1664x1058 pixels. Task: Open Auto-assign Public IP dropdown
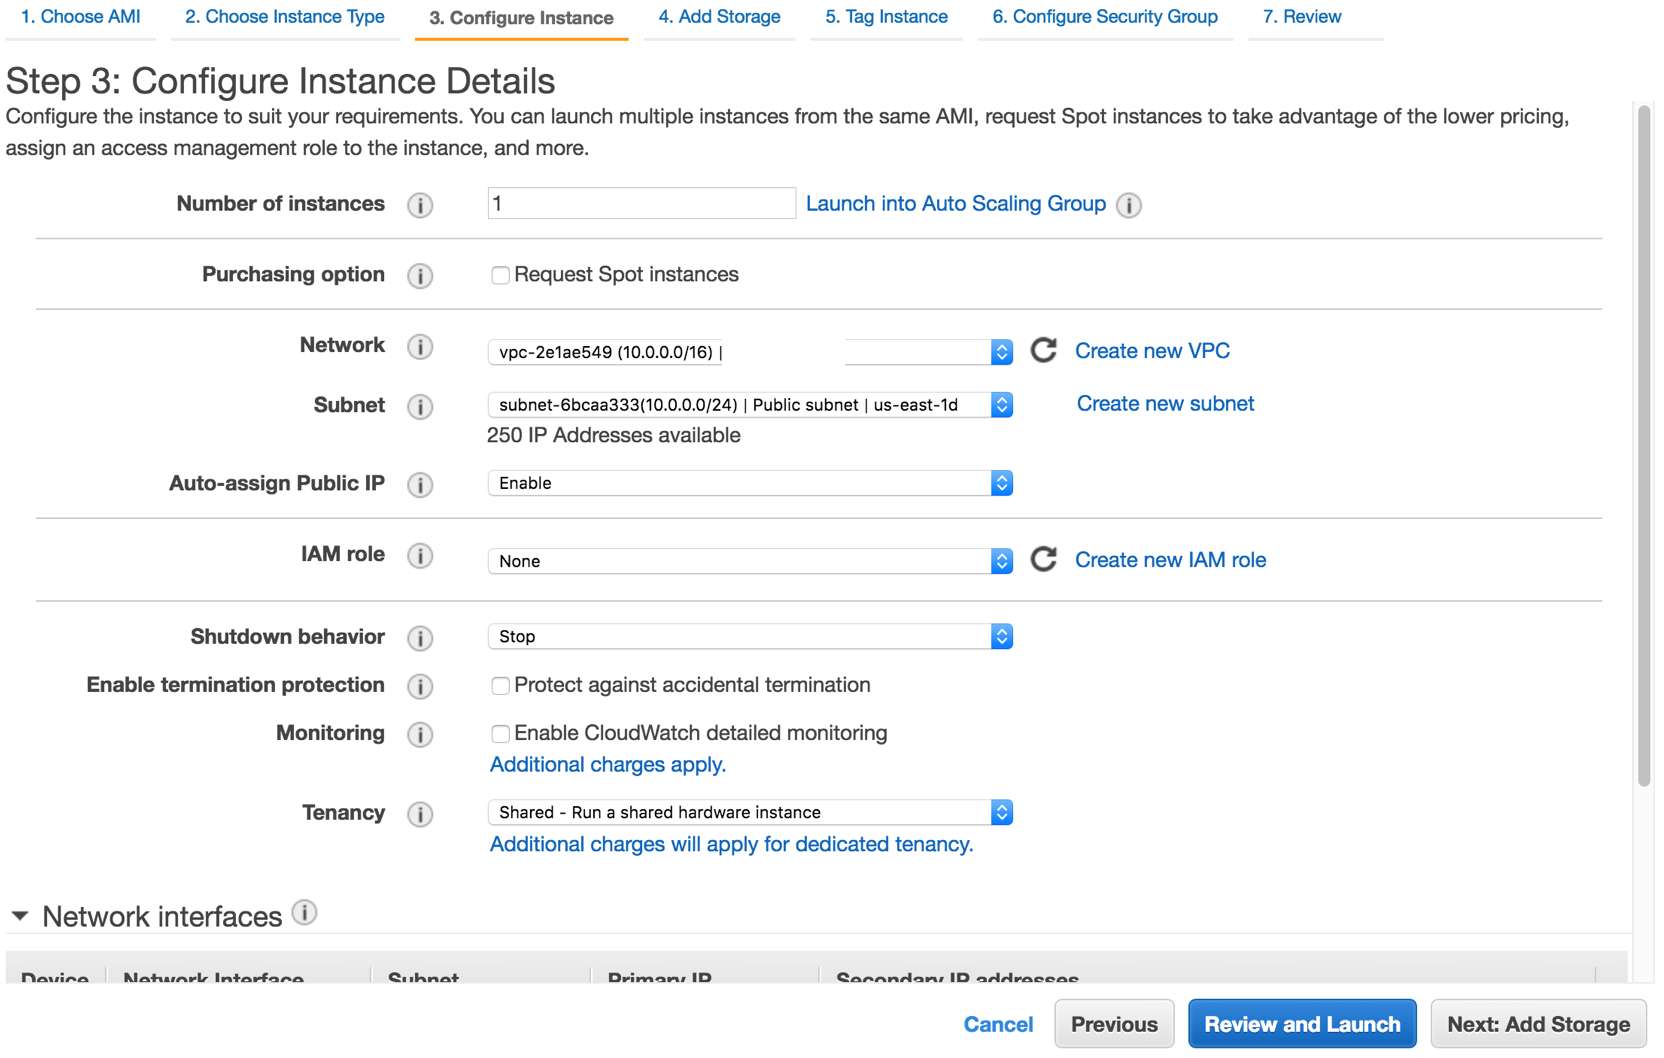click(750, 483)
